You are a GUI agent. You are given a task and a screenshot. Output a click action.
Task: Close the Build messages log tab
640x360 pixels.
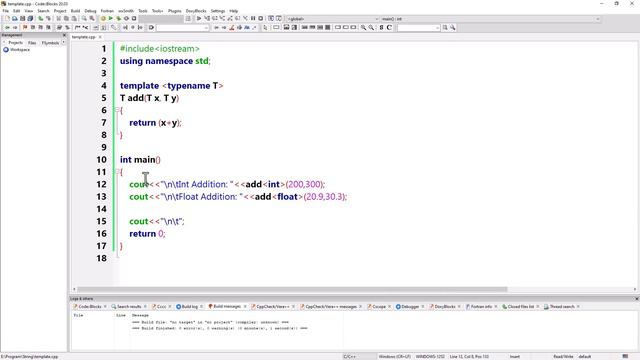[245, 307]
